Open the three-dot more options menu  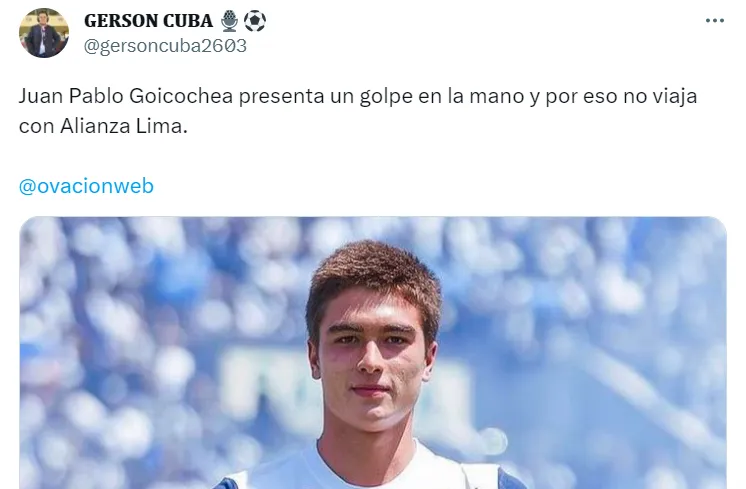[715, 21]
